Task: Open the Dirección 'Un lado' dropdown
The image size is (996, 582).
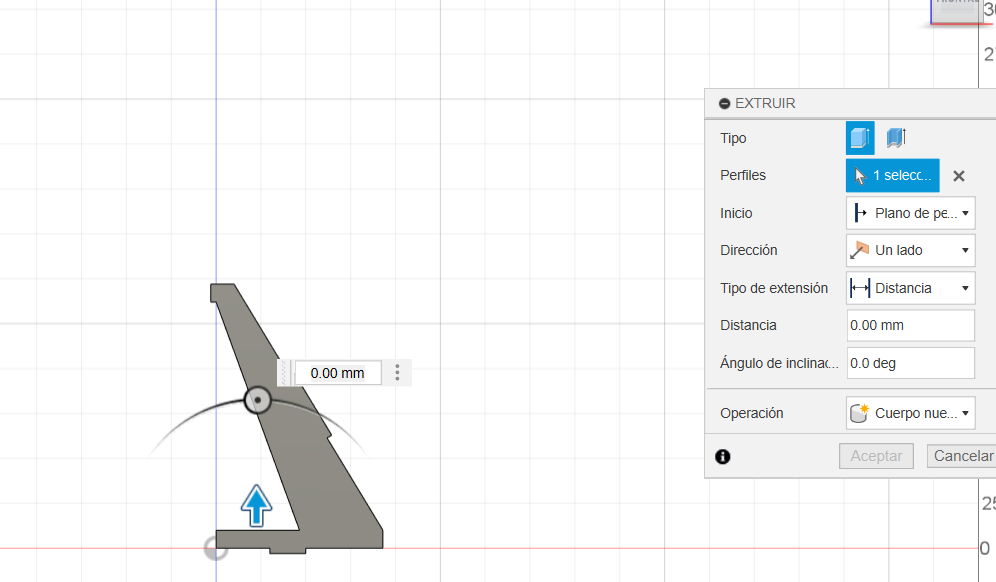Action: [911, 250]
